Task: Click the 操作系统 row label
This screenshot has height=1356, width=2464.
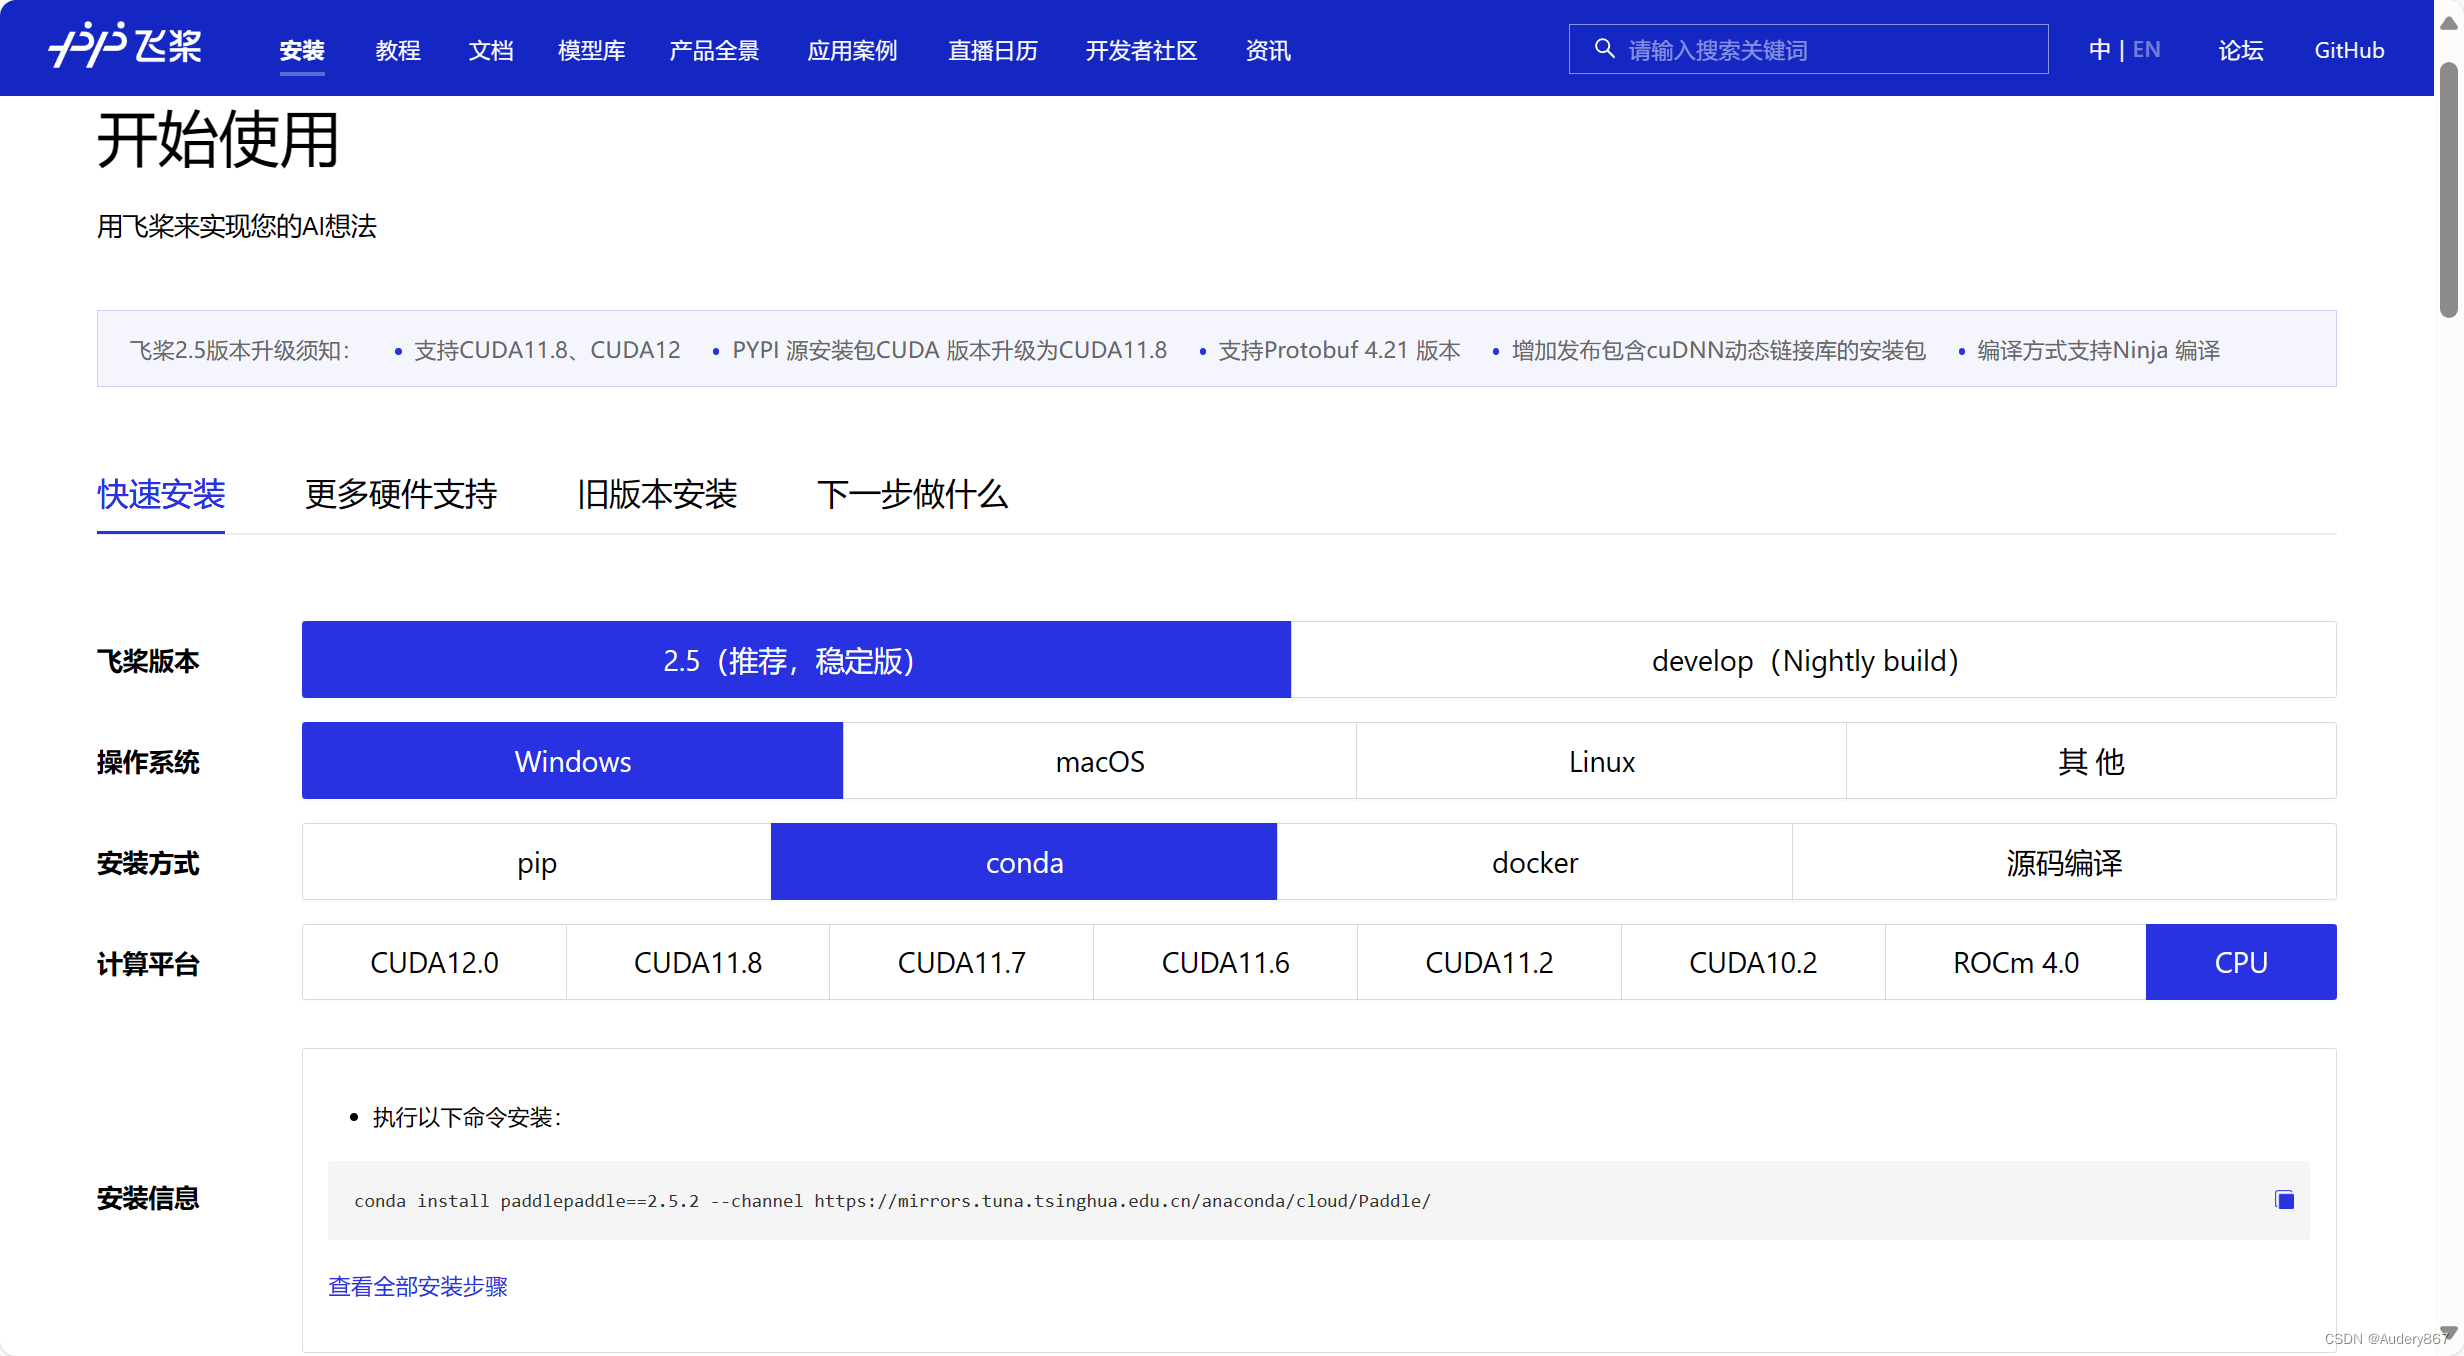Action: [148, 761]
